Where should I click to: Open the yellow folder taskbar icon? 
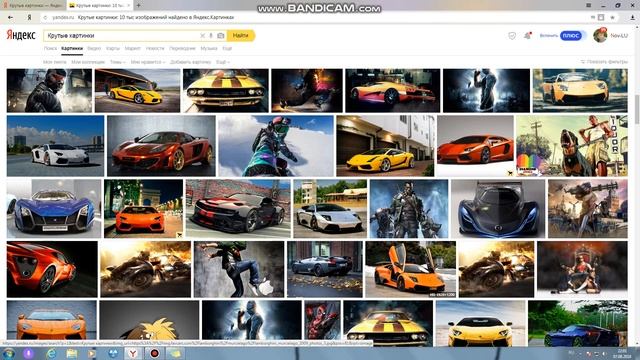(x=175, y=353)
